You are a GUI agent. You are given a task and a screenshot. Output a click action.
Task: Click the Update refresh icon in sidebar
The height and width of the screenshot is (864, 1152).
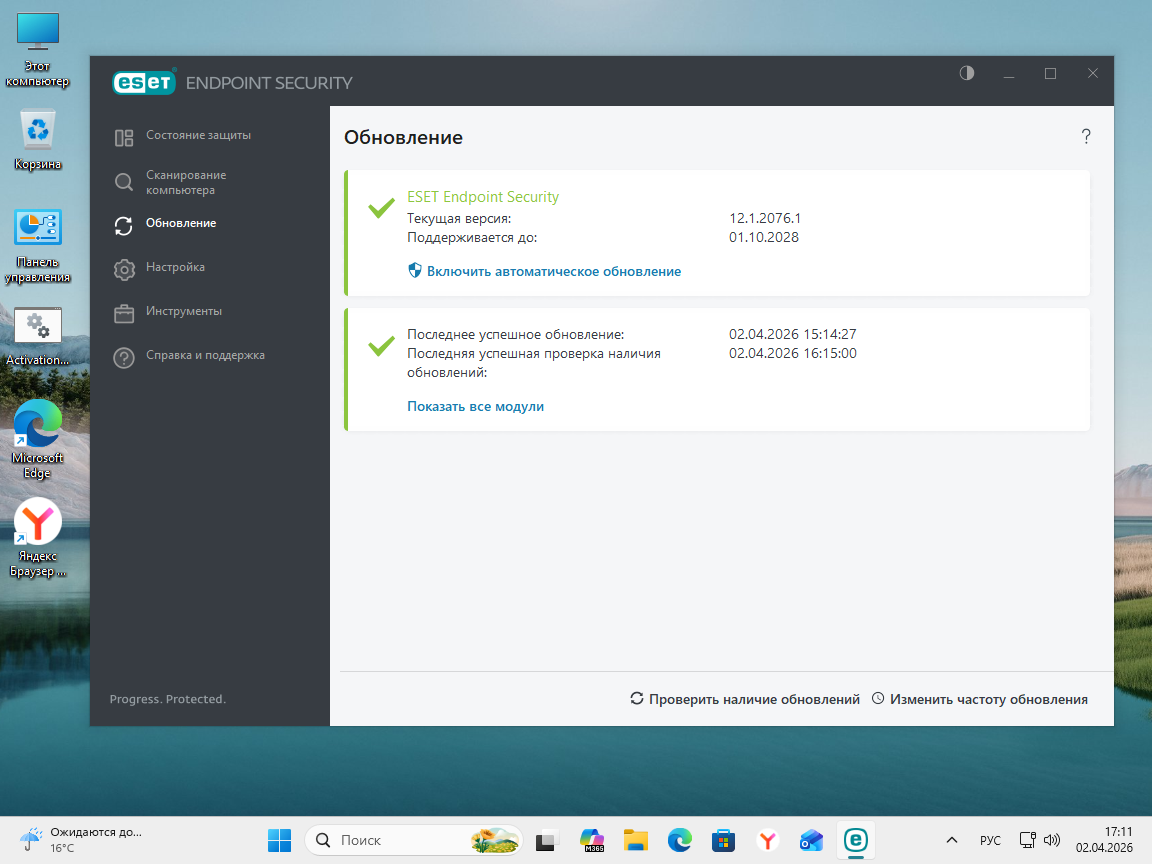click(x=124, y=225)
